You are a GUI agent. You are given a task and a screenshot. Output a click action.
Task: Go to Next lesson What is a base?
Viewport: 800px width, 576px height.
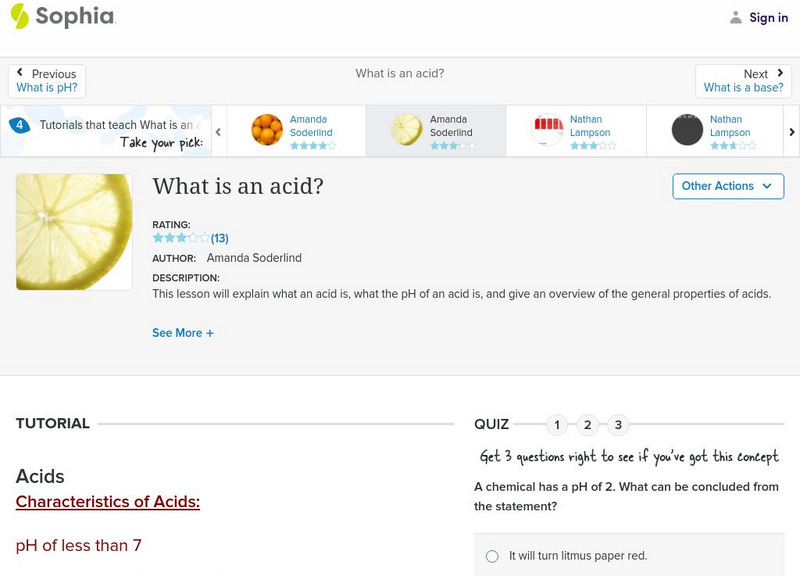[x=743, y=80]
